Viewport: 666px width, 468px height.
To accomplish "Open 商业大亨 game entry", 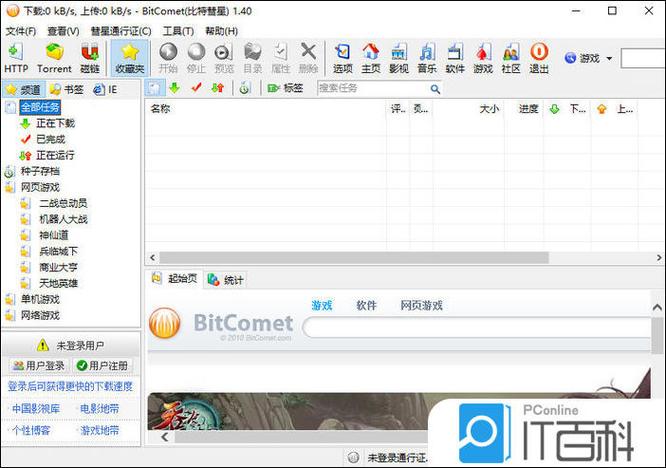I will [58, 268].
